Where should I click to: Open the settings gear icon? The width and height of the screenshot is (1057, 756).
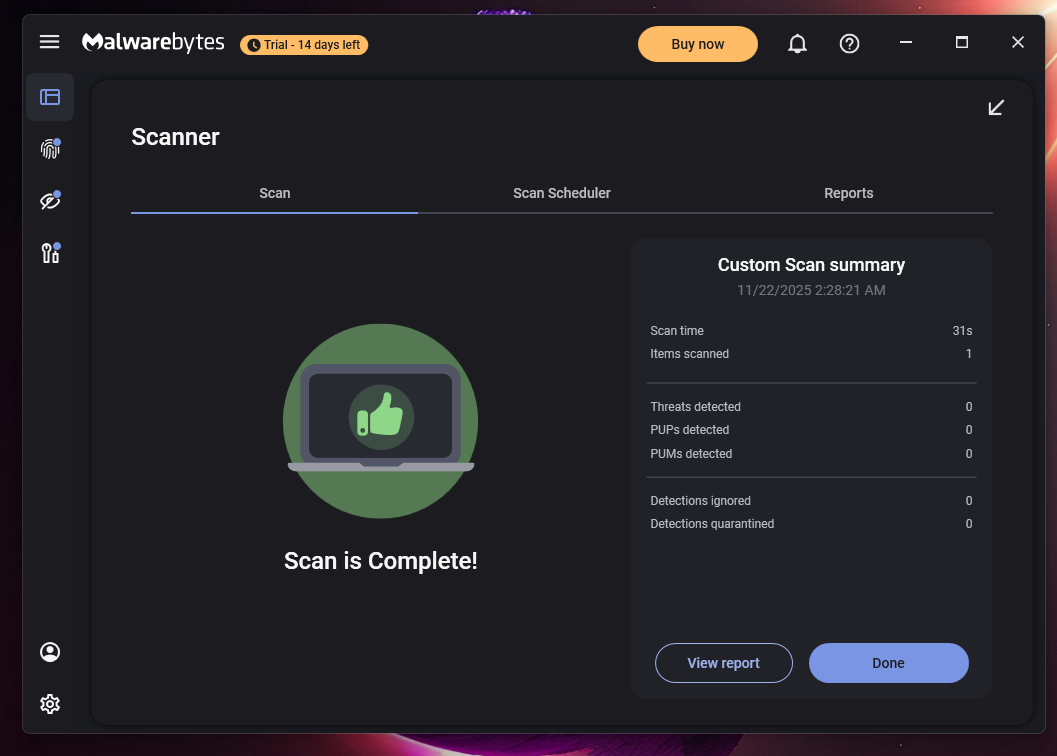(x=50, y=704)
